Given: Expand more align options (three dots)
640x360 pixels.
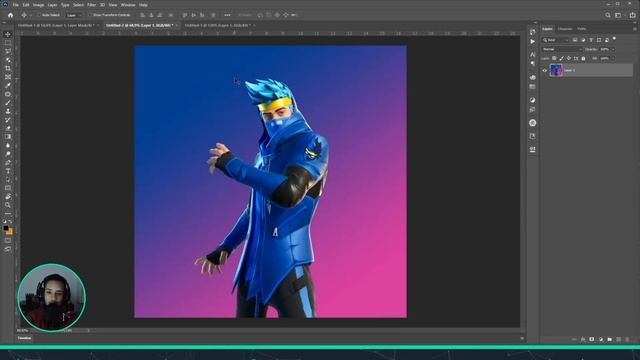Looking at the screenshot, I should (227, 15).
